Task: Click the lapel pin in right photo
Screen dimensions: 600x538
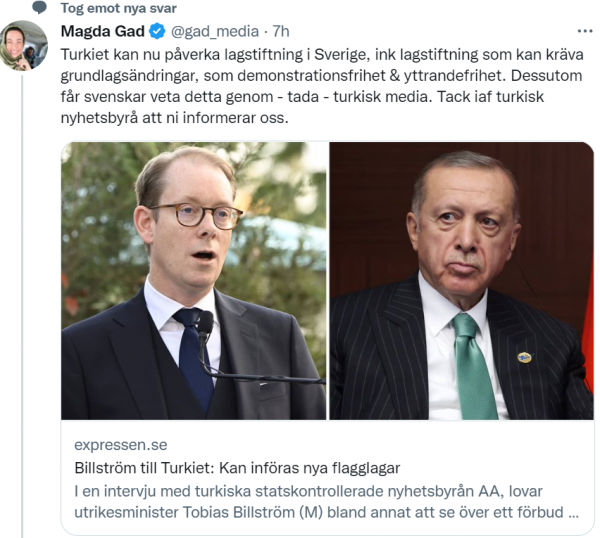Action: click(x=524, y=358)
